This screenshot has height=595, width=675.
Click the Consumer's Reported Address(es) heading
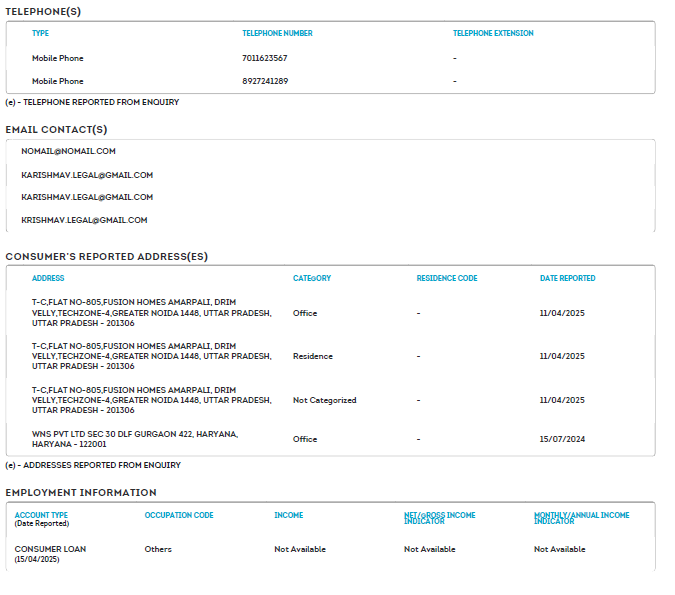point(106,256)
